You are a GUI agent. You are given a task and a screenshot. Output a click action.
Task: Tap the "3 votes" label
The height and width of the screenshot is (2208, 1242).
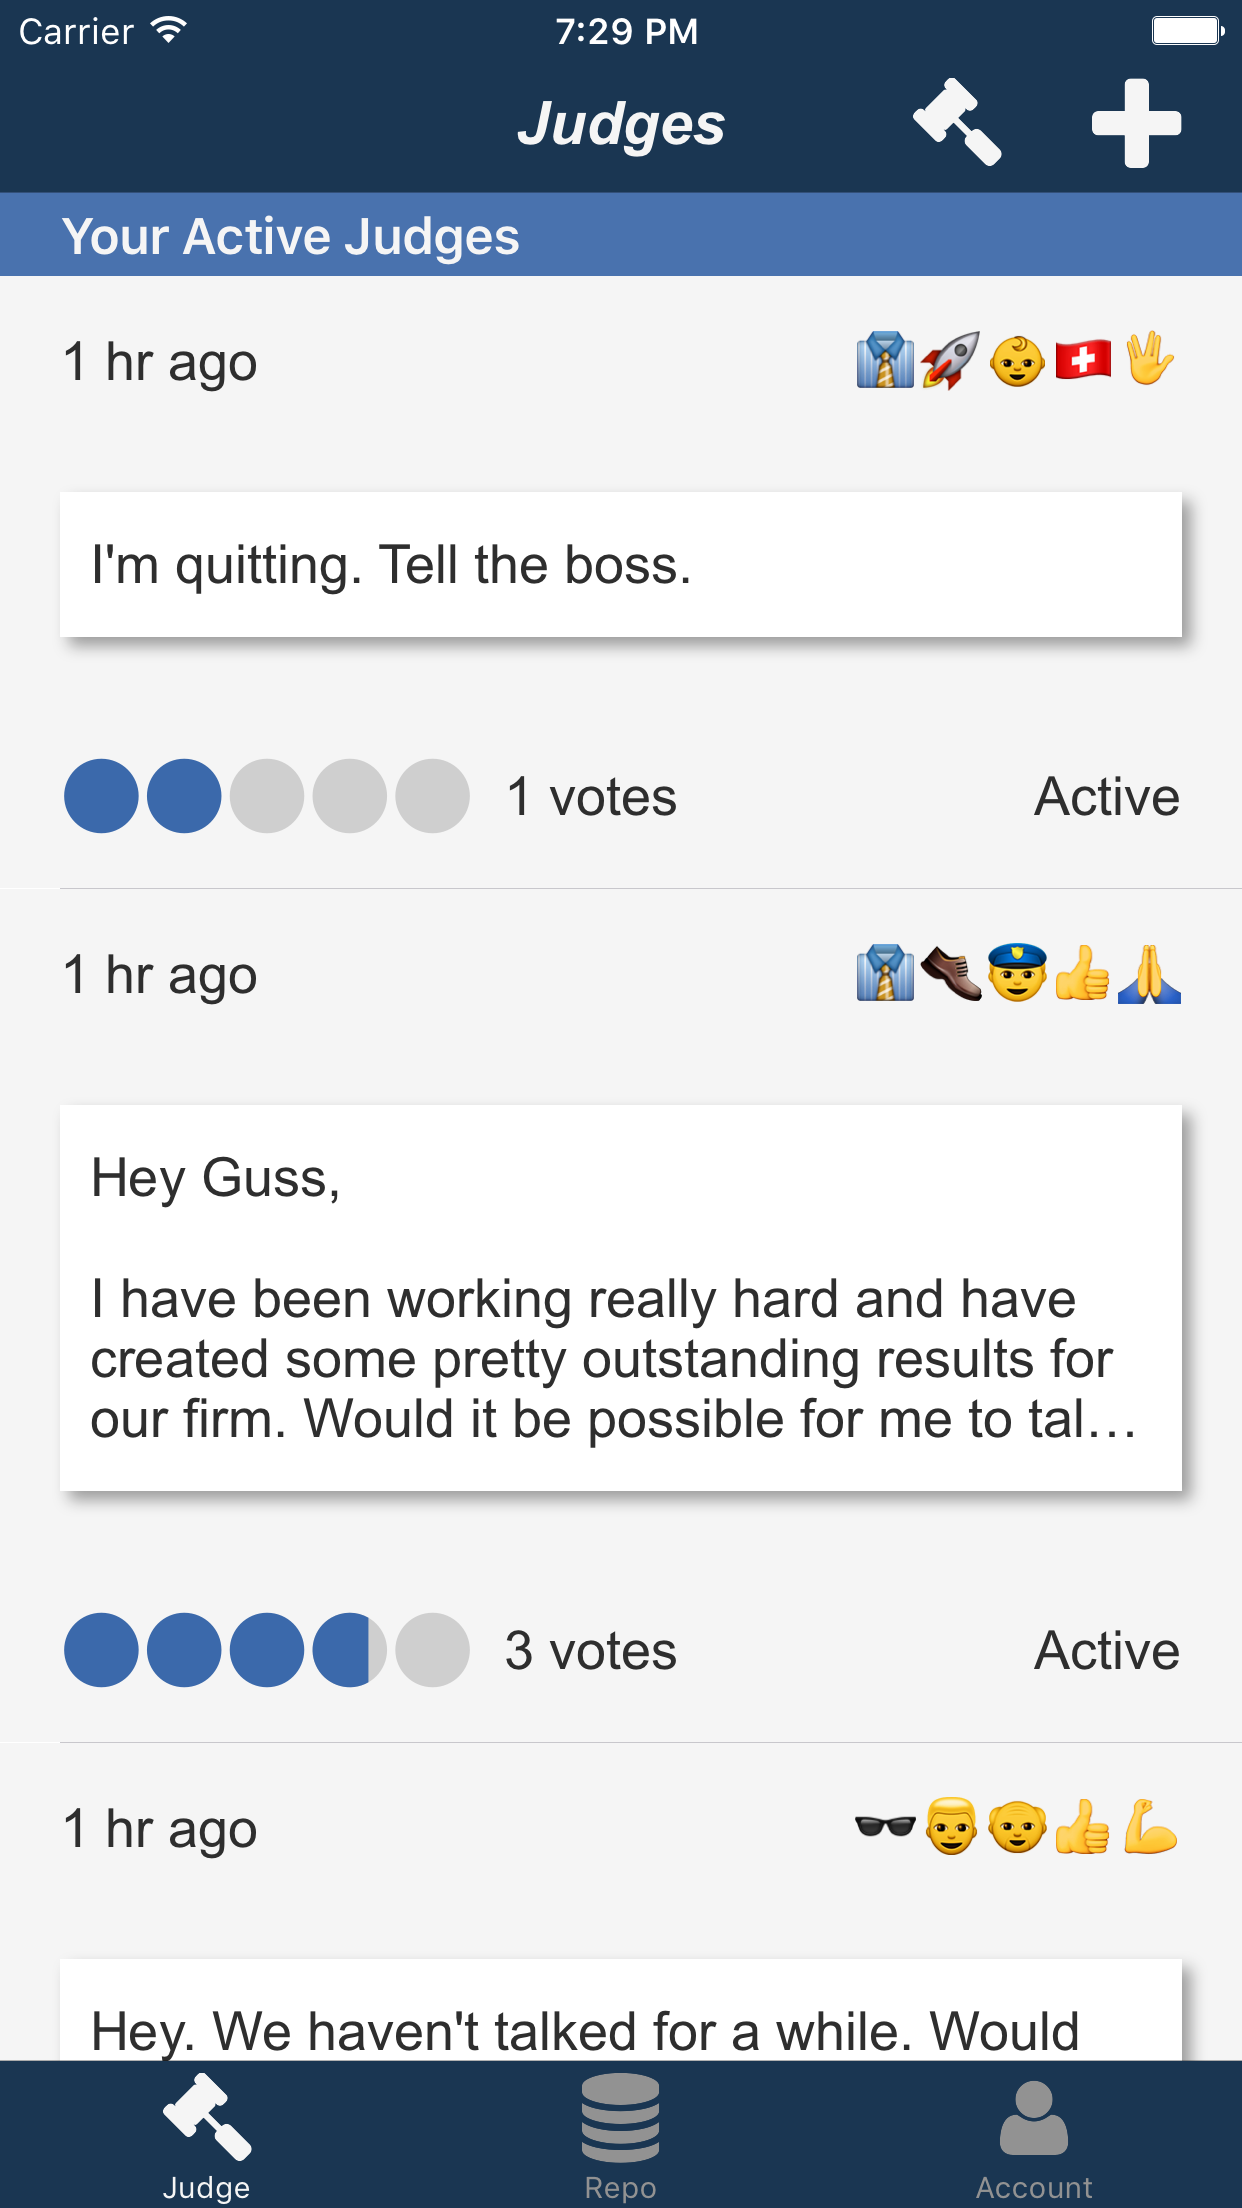pyautogui.click(x=591, y=1650)
